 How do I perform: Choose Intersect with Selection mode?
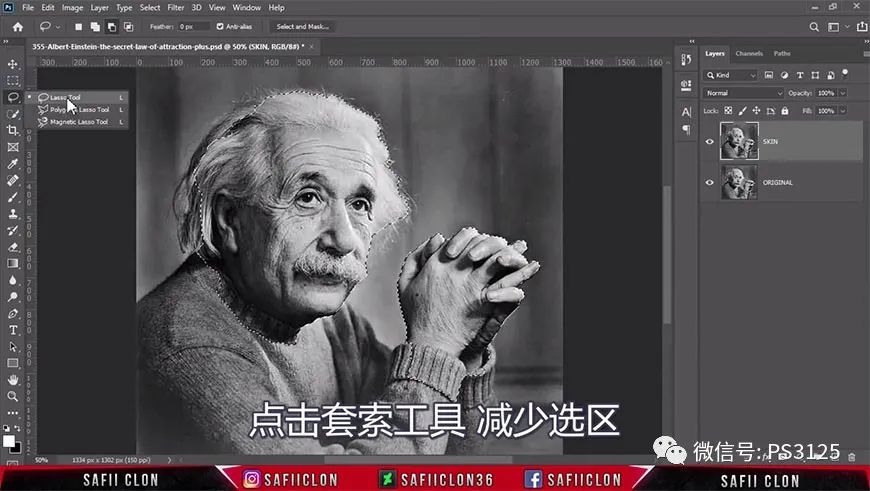129,27
